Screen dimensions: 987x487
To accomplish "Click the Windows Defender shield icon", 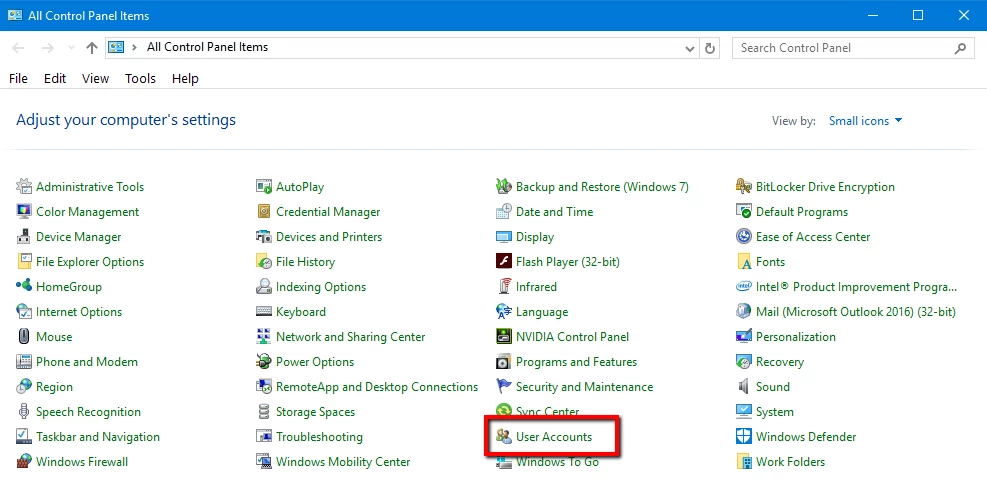I will [744, 436].
